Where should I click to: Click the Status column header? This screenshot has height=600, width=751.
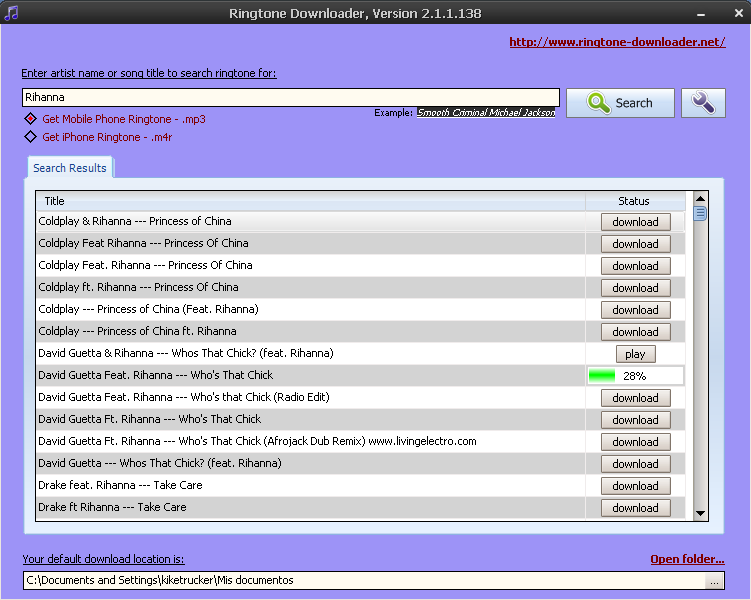coord(635,201)
